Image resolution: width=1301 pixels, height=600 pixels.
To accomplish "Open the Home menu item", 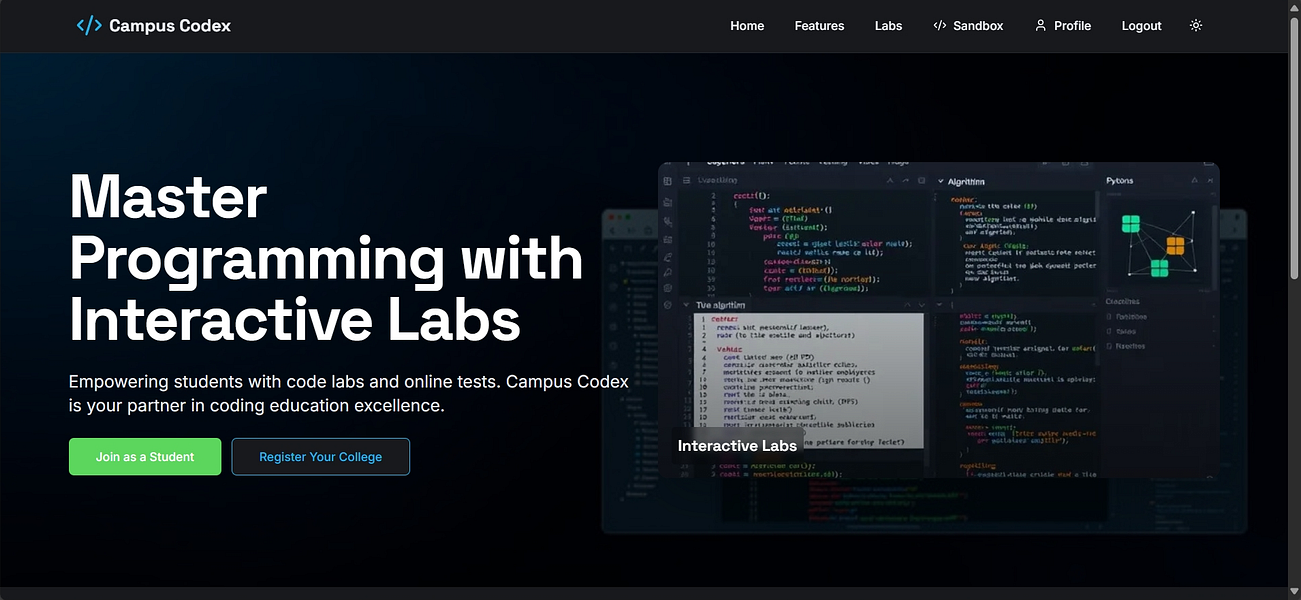I will (x=747, y=25).
